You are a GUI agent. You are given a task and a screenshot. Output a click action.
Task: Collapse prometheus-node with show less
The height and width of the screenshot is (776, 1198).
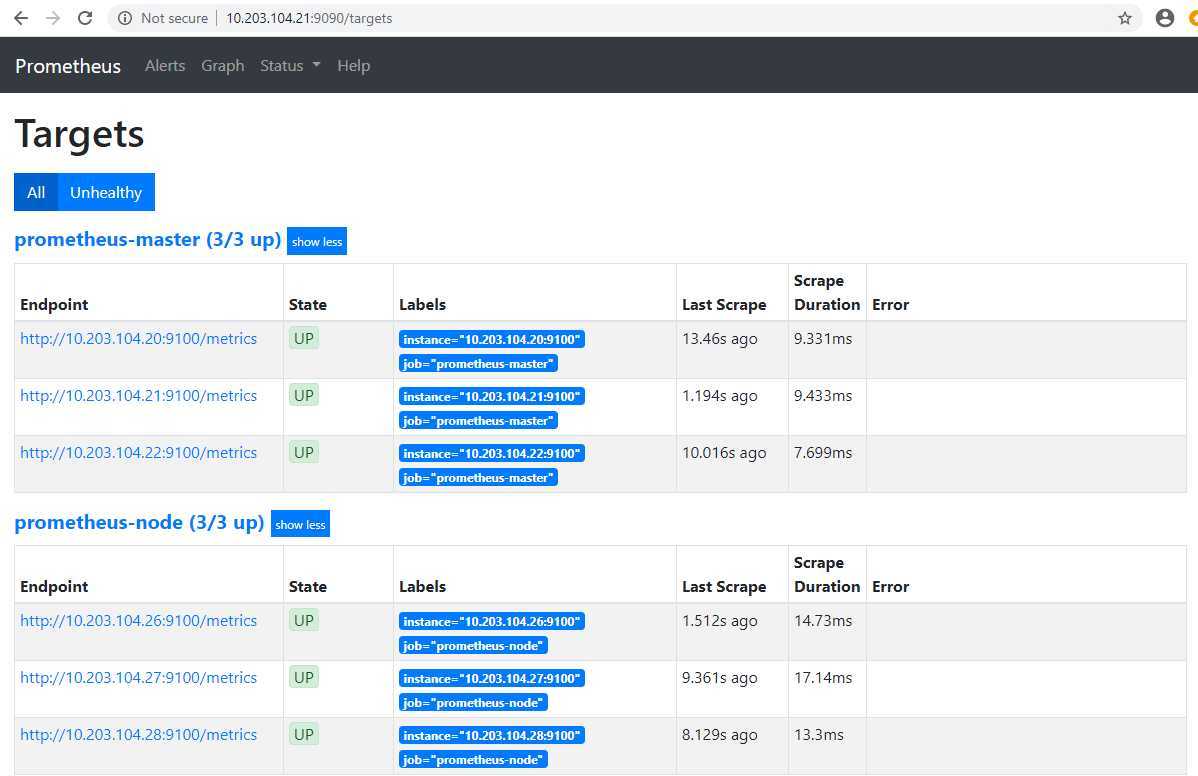300,524
